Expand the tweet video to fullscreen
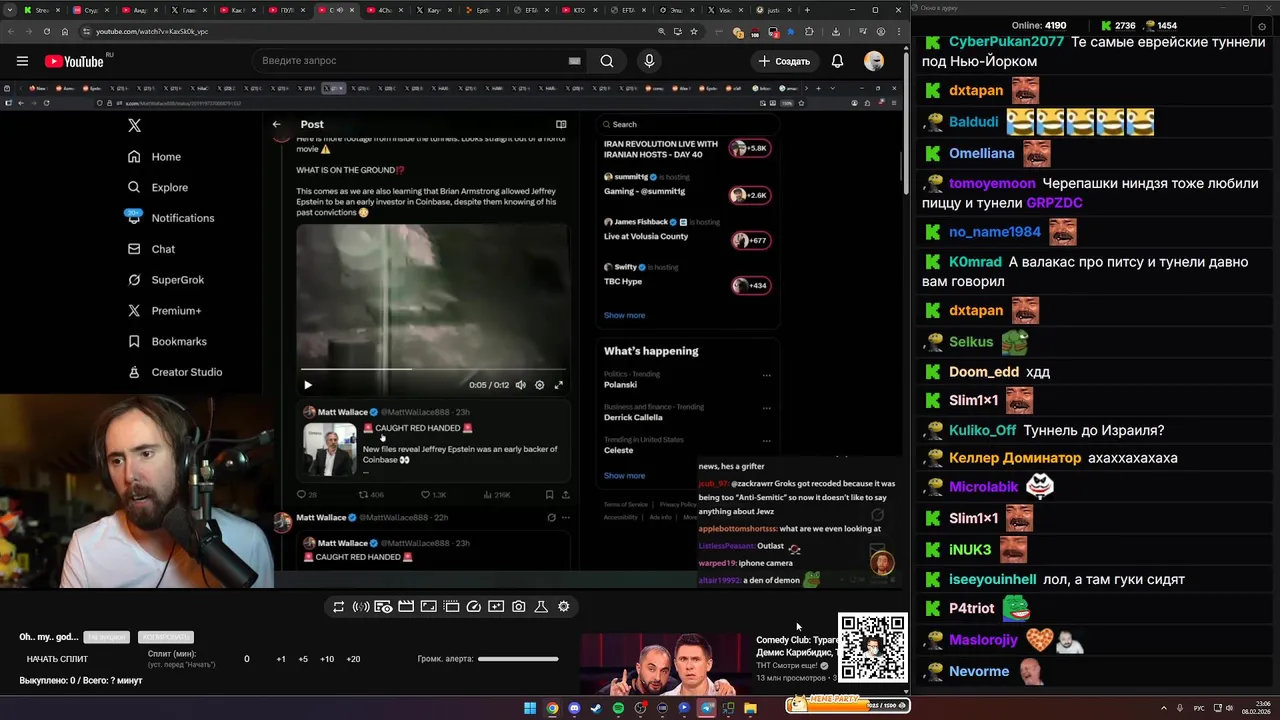This screenshot has height=720, width=1280. point(559,385)
